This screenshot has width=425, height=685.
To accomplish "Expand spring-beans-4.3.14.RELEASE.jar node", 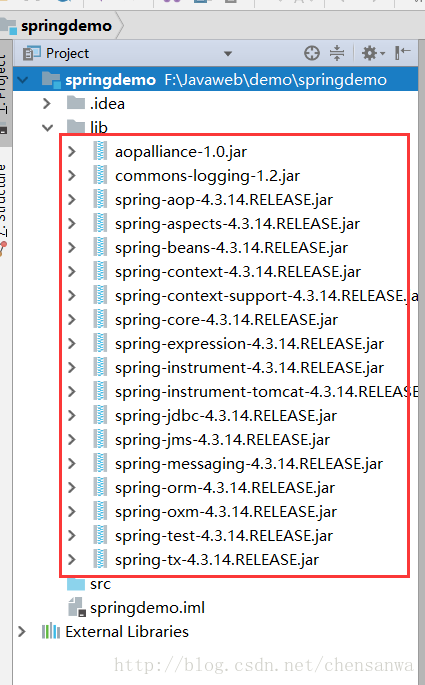I will (72, 248).
